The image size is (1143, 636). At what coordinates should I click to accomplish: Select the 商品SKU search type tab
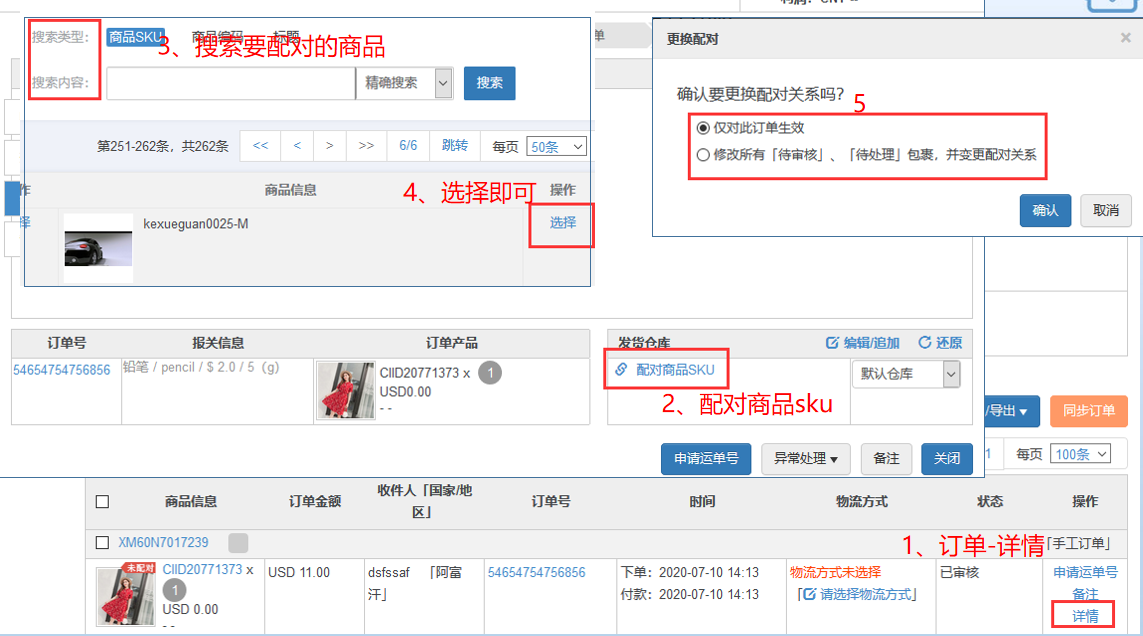click(x=136, y=37)
